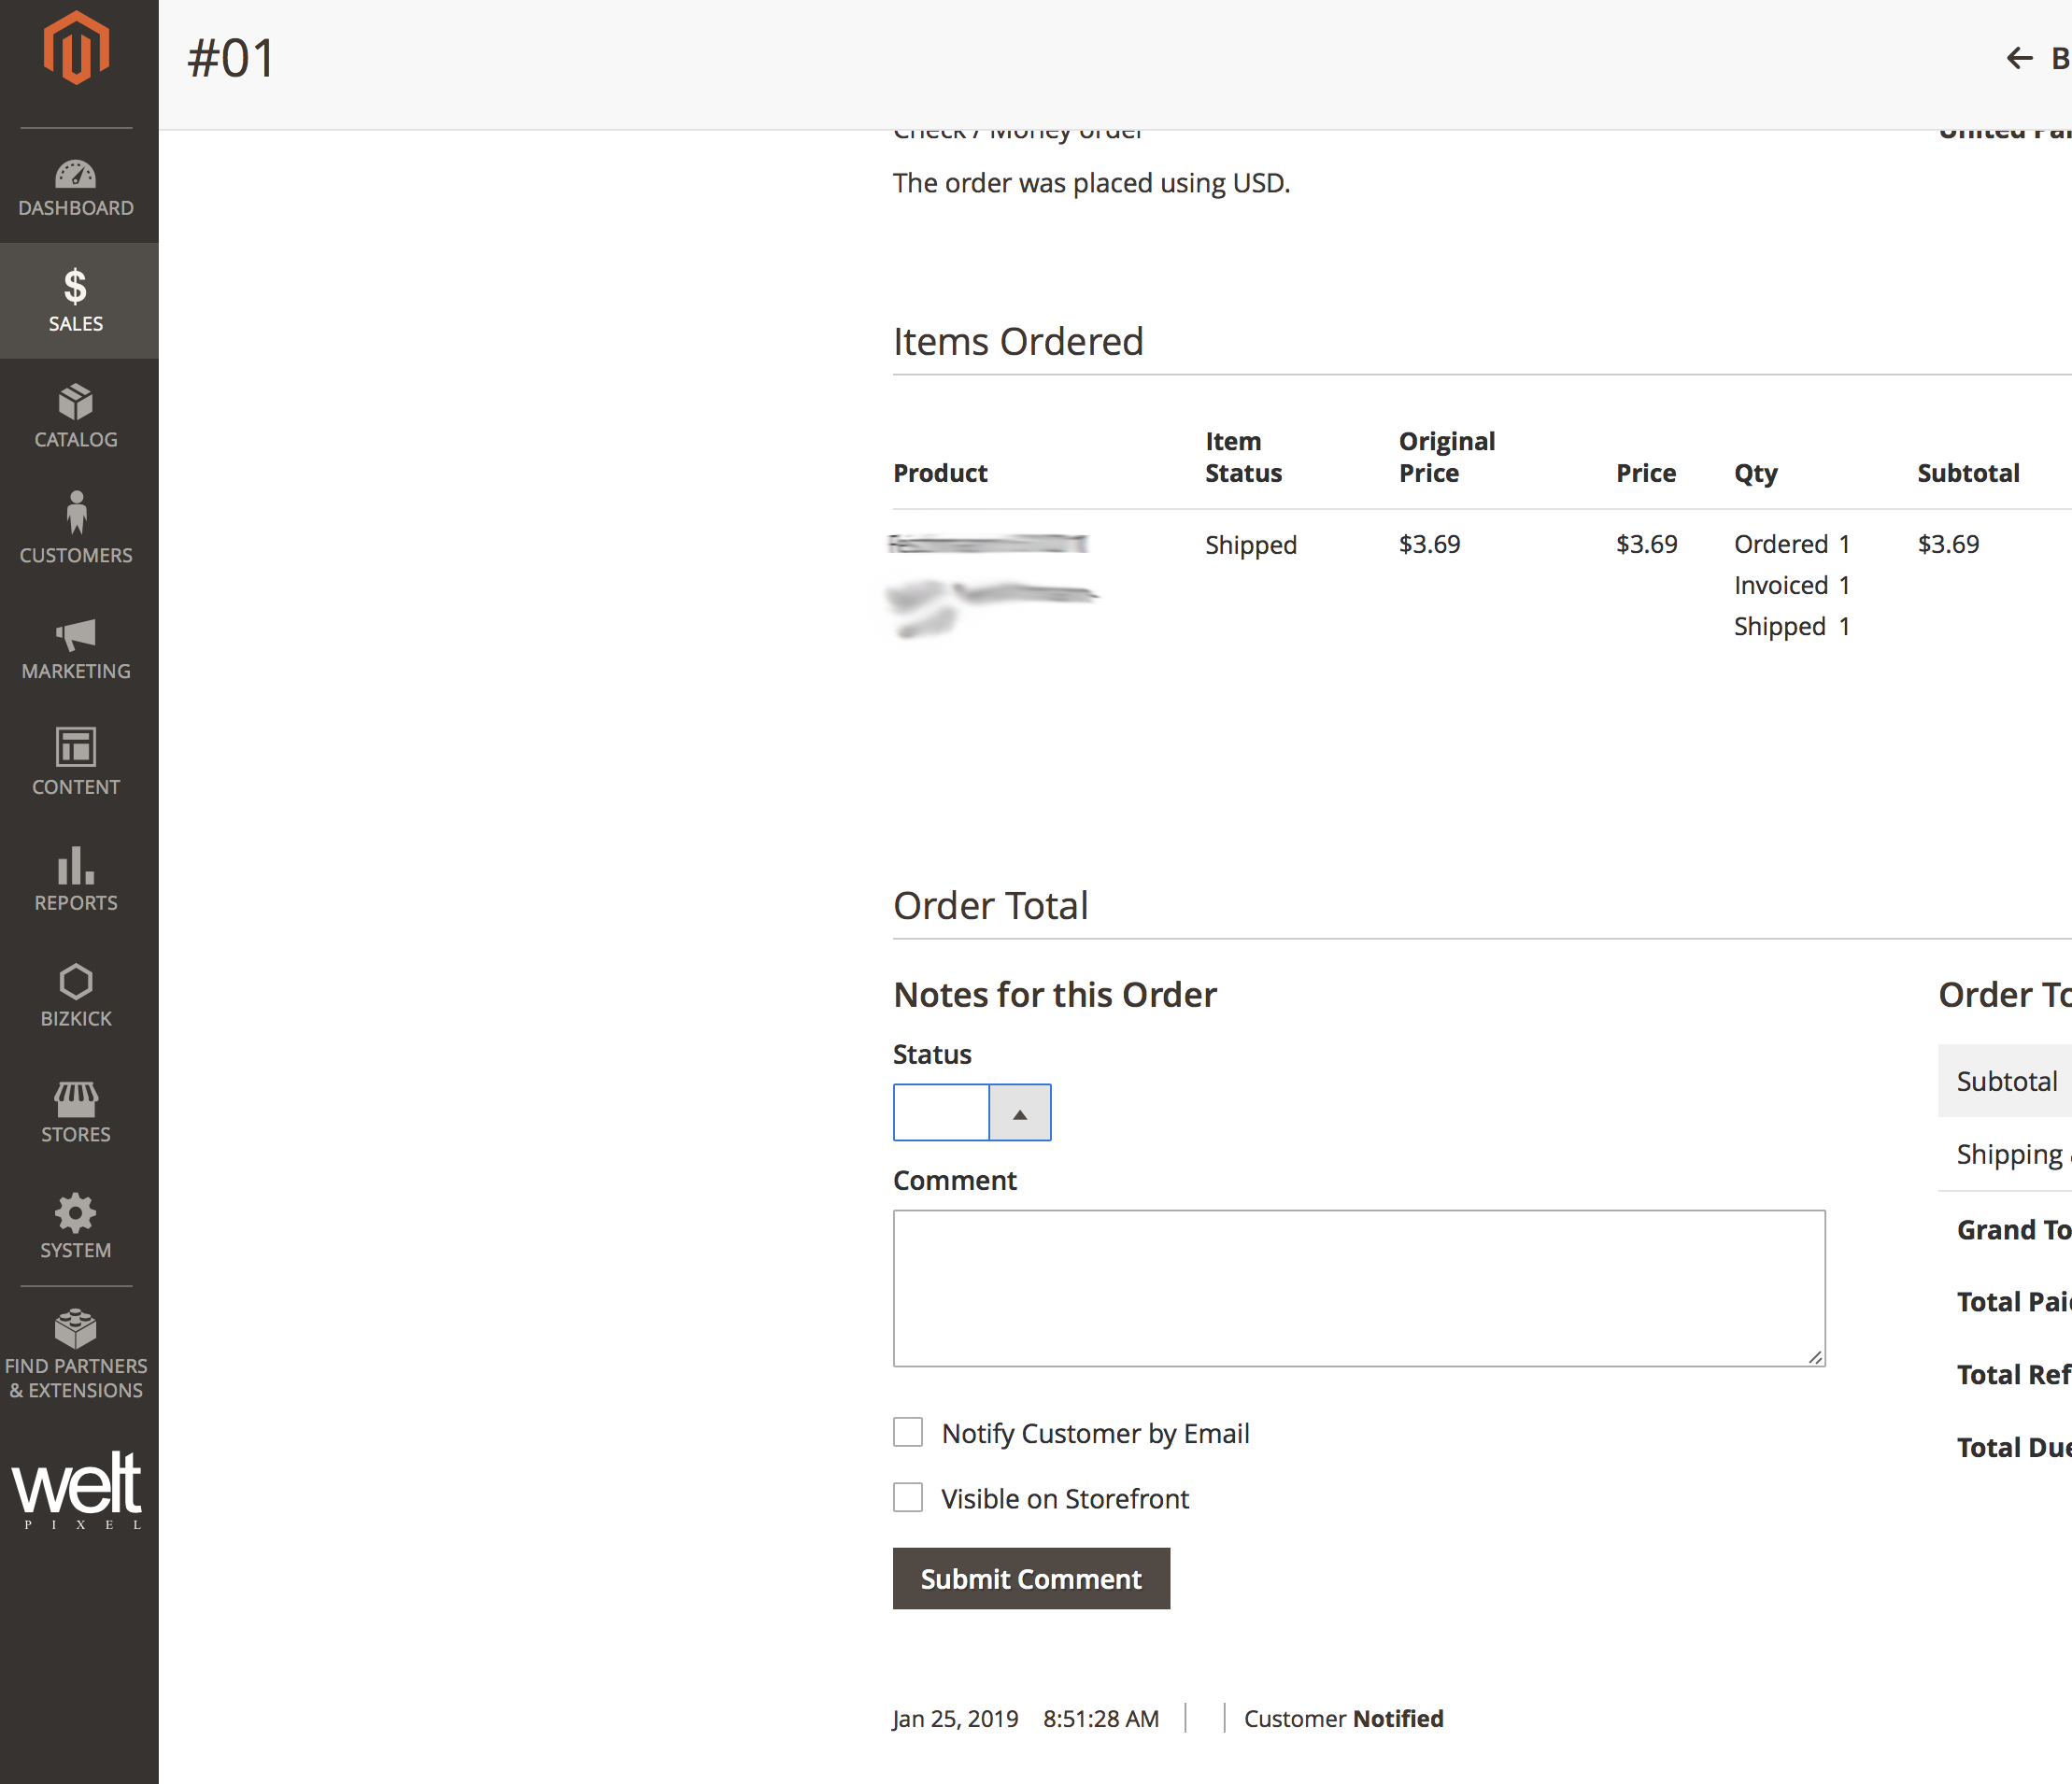Viewport: 2072px width, 1784px height.
Task: Select the Catalog icon
Action: tap(76, 417)
